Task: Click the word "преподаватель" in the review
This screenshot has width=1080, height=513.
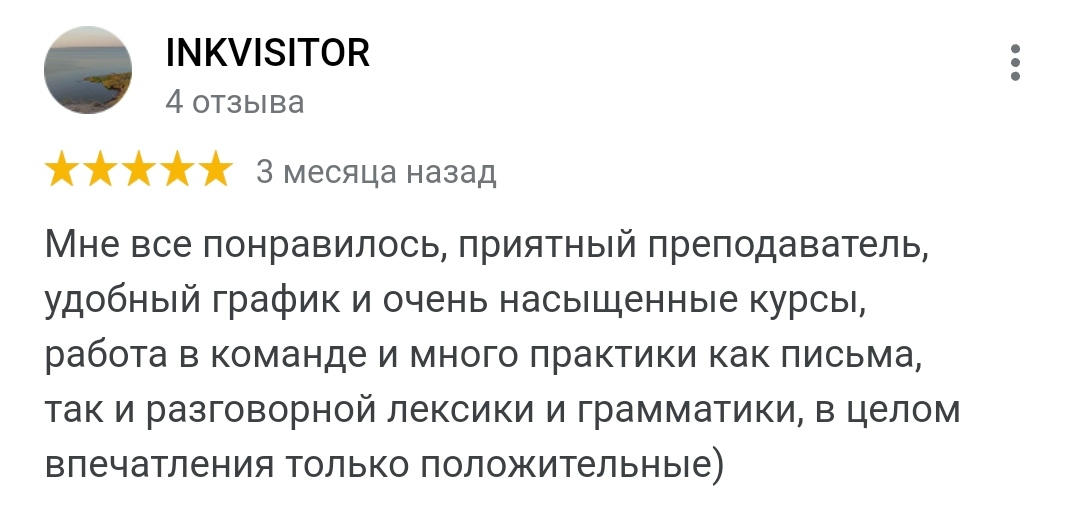Action: tap(789, 245)
